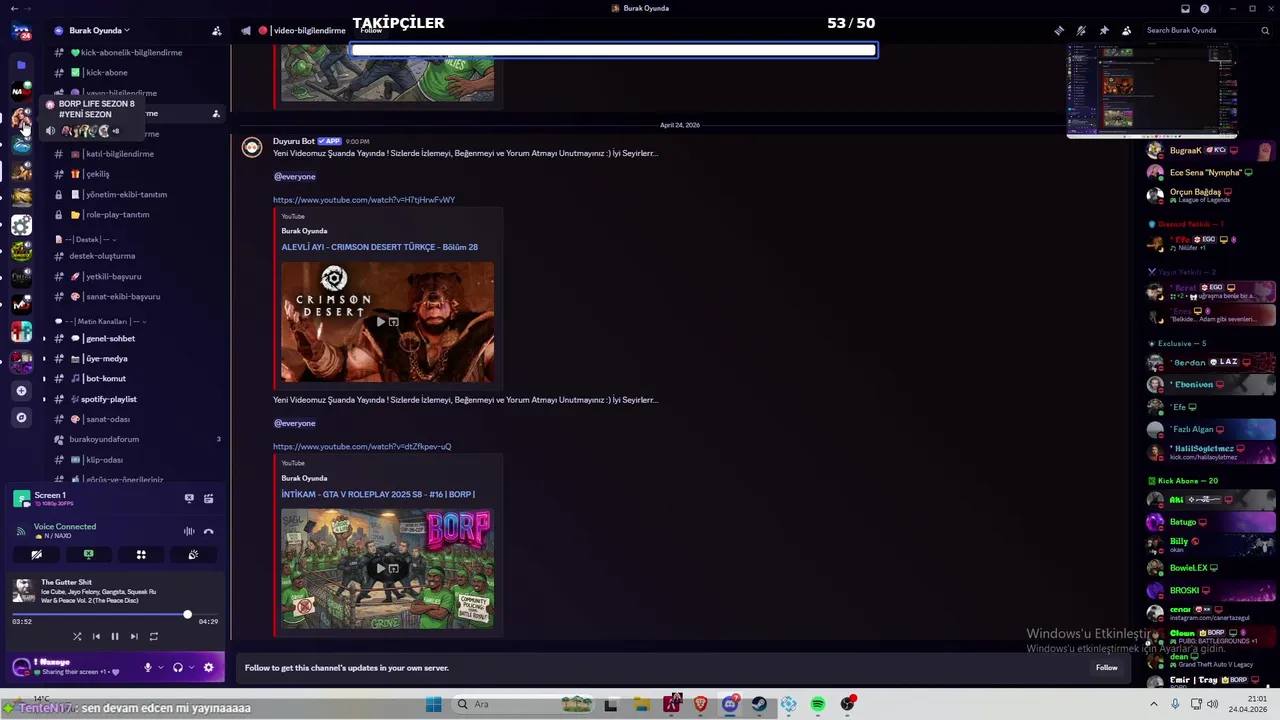1280x720 pixels.
Task: Click the song progress slider knob
Action: point(187,614)
